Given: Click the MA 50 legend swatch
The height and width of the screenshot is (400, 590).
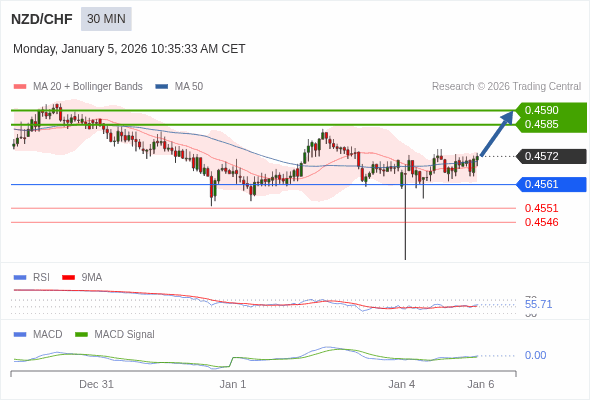Looking at the screenshot, I should (x=162, y=87).
